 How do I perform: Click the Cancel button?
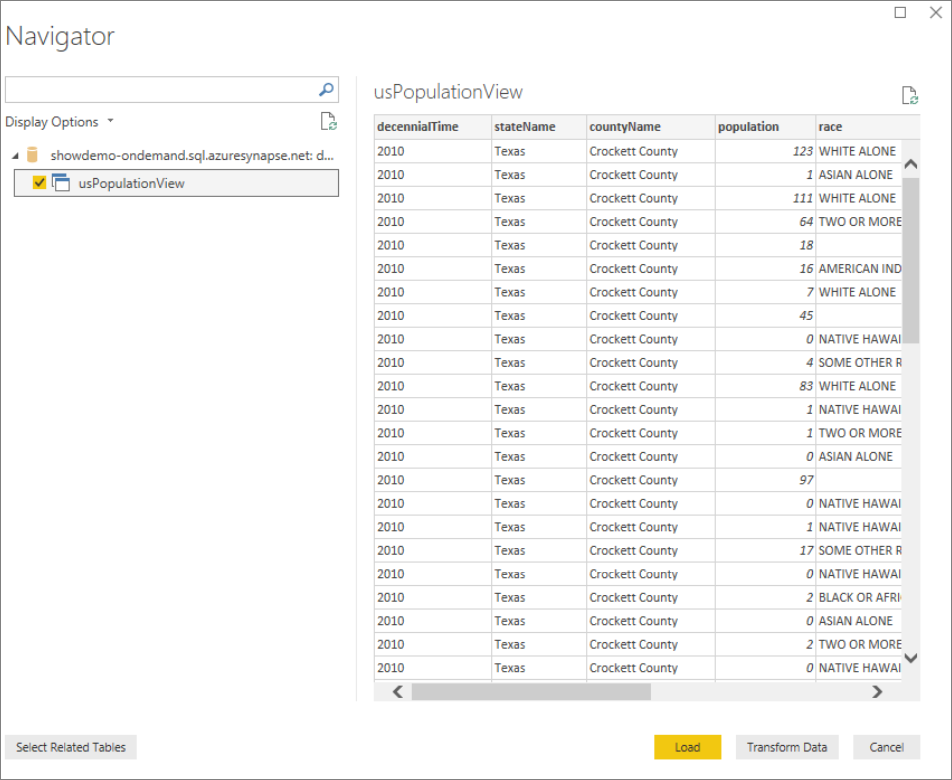886,747
